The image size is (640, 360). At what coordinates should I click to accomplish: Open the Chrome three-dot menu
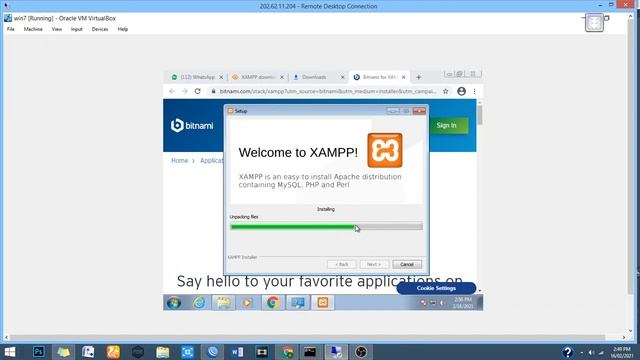pyautogui.click(x=474, y=91)
